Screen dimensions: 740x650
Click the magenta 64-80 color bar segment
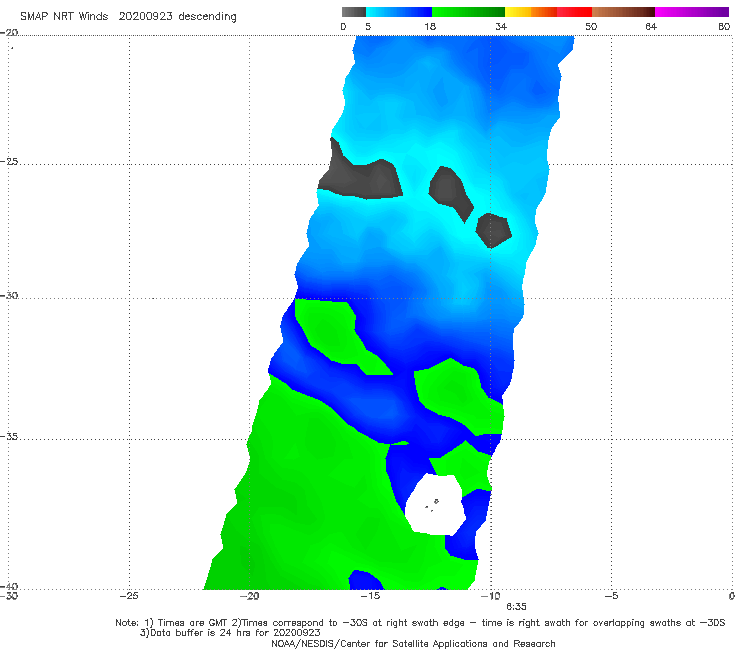coord(692,12)
